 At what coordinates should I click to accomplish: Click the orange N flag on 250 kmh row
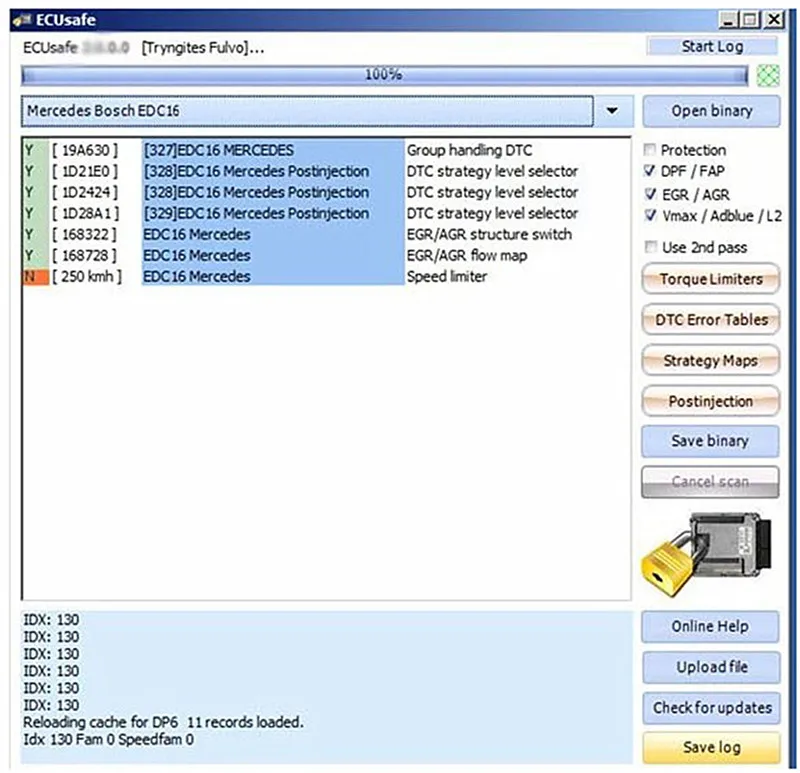coord(36,276)
